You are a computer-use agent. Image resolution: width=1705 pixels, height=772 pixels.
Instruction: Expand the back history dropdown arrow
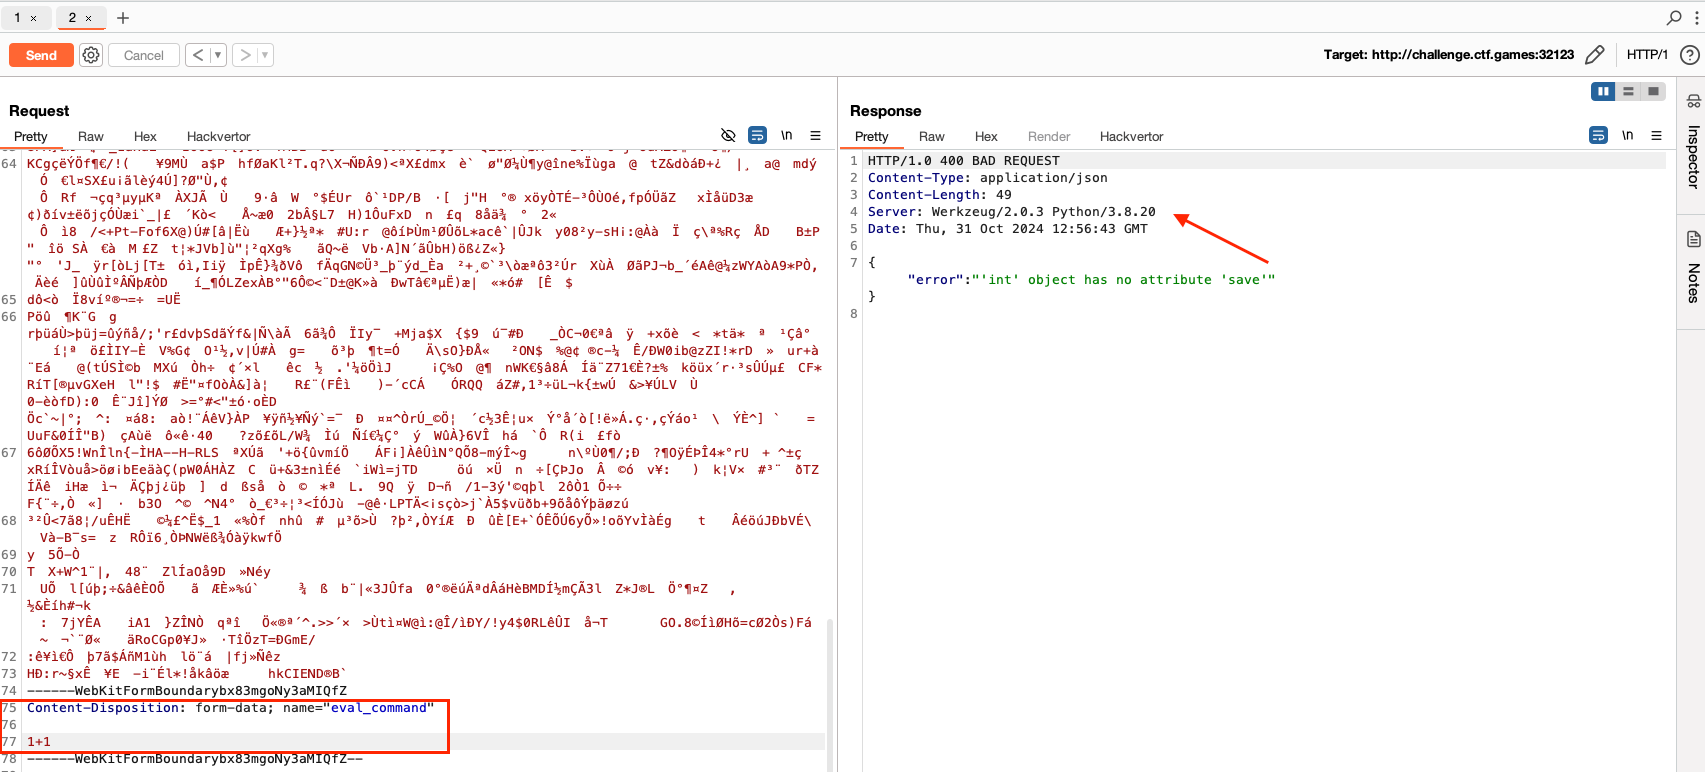pyautogui.click(x=218, y=55)
